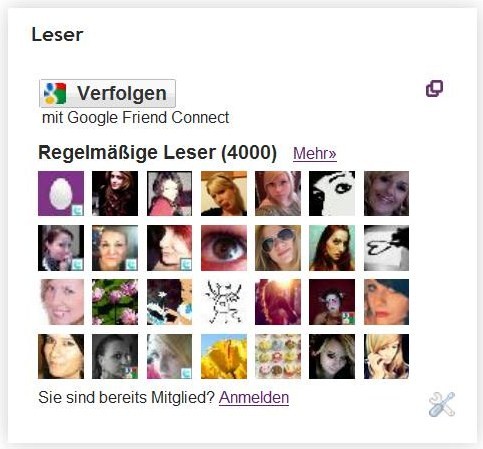This screenshot has width=483, height=449.
Task: Open the close-up eye avatar
Action: (x=224, y=248)
